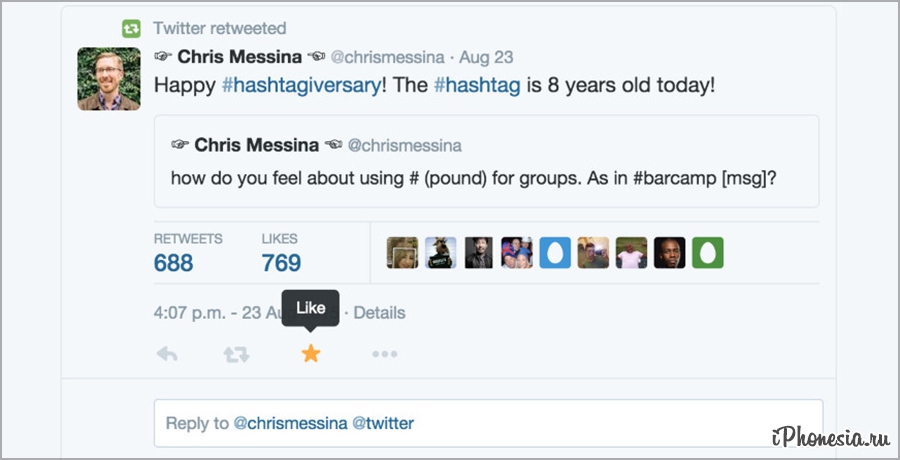This screenshot has height=460, width=900.
Task: Open the #hashtag link in tweet
Action: (x=477, y=85)
